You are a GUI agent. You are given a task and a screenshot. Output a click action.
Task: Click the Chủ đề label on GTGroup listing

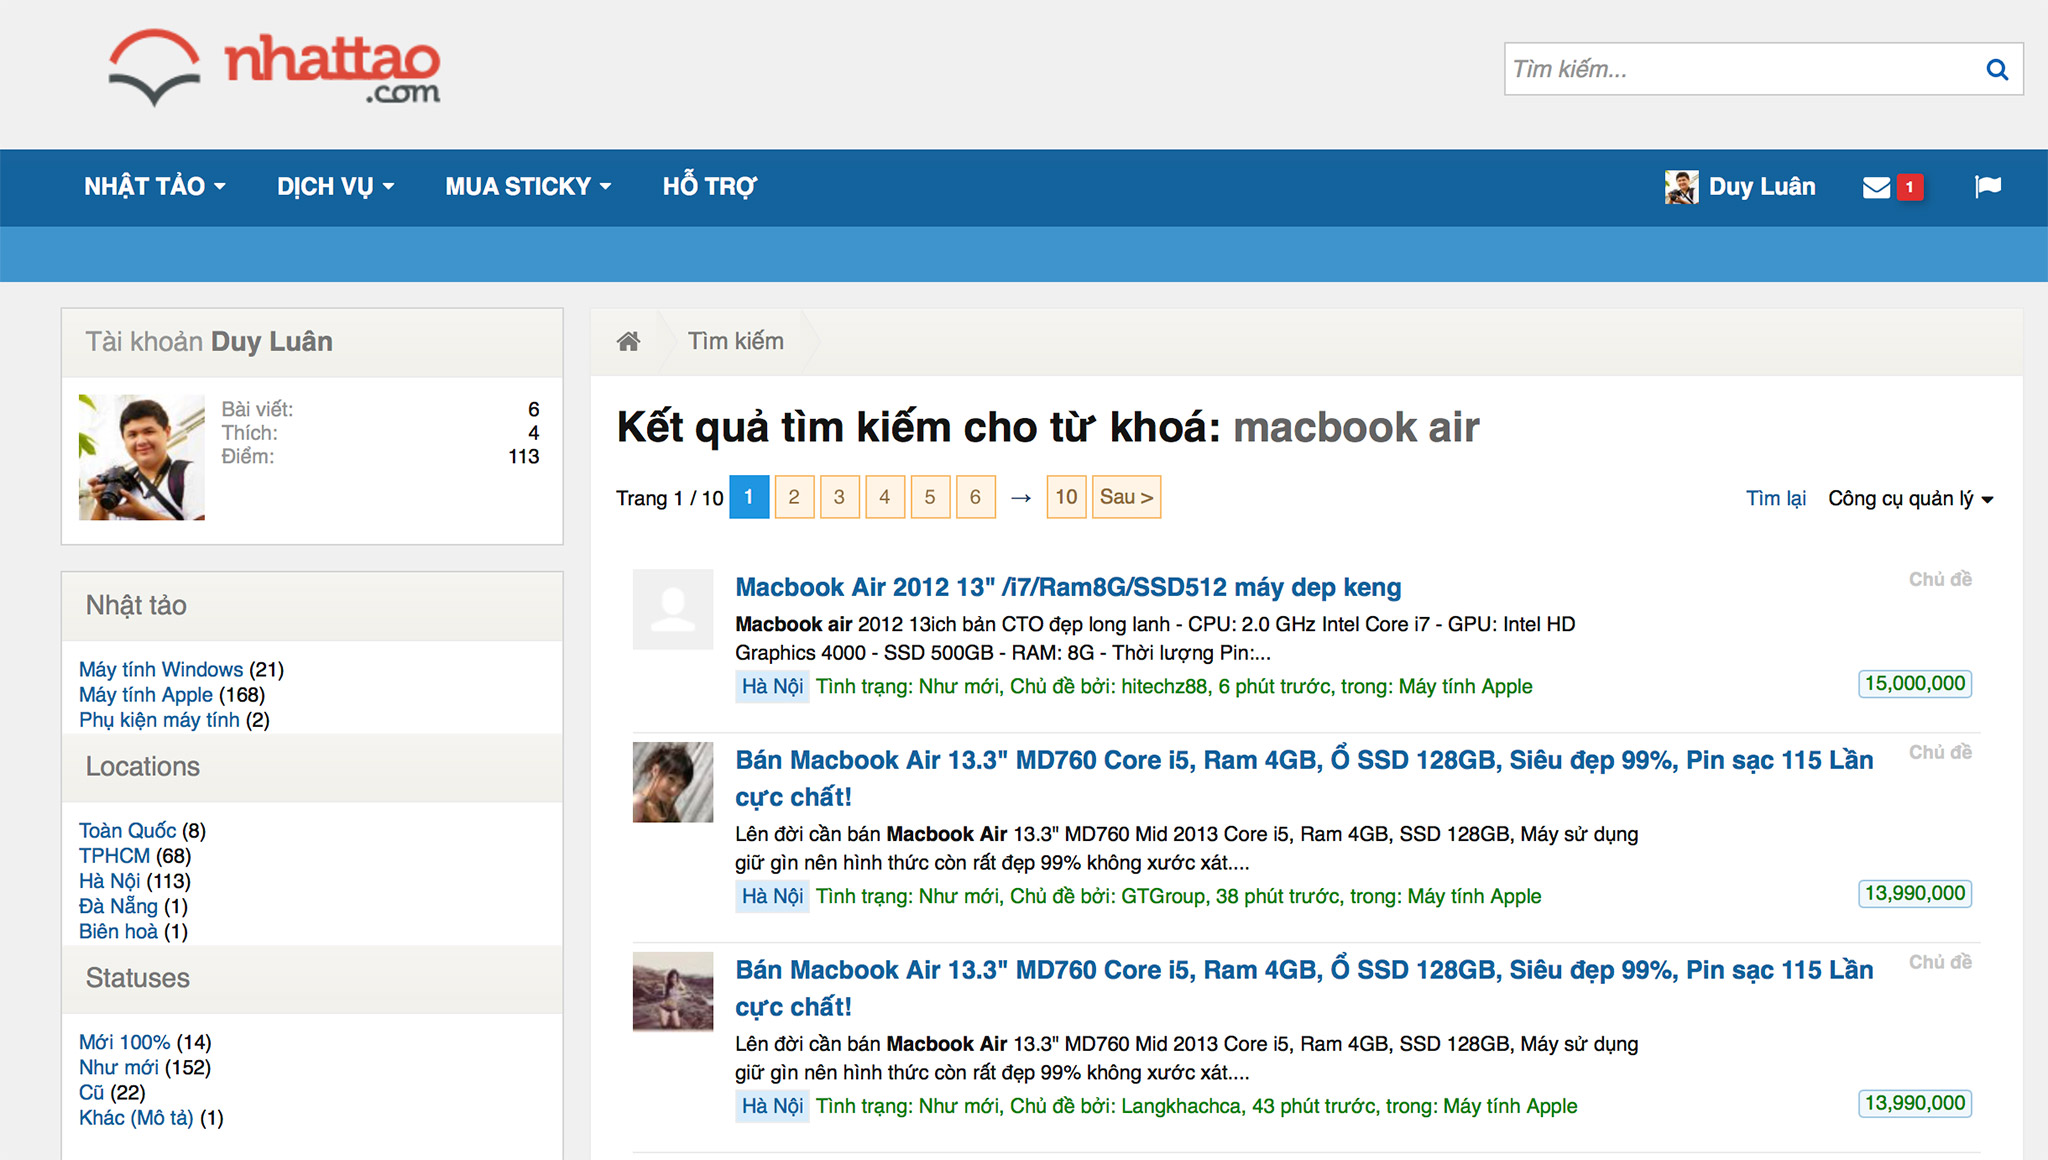click(x=1940, y=752)
